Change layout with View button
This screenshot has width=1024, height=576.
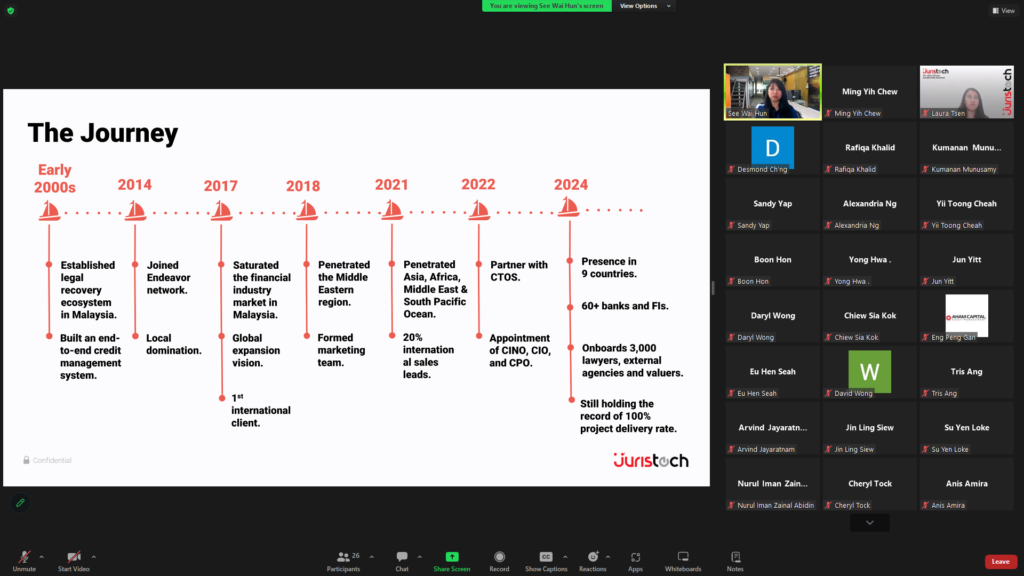[x=1004, y=10]
